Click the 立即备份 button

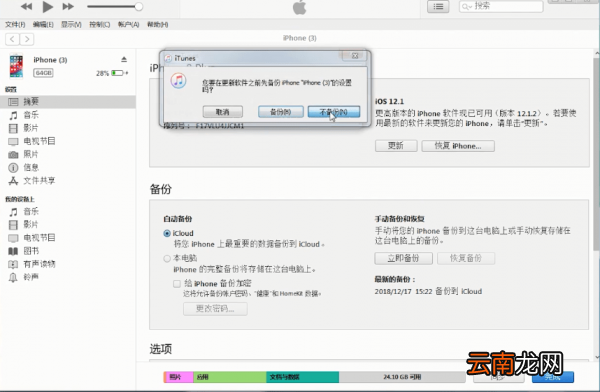click(x=403, y=258)
